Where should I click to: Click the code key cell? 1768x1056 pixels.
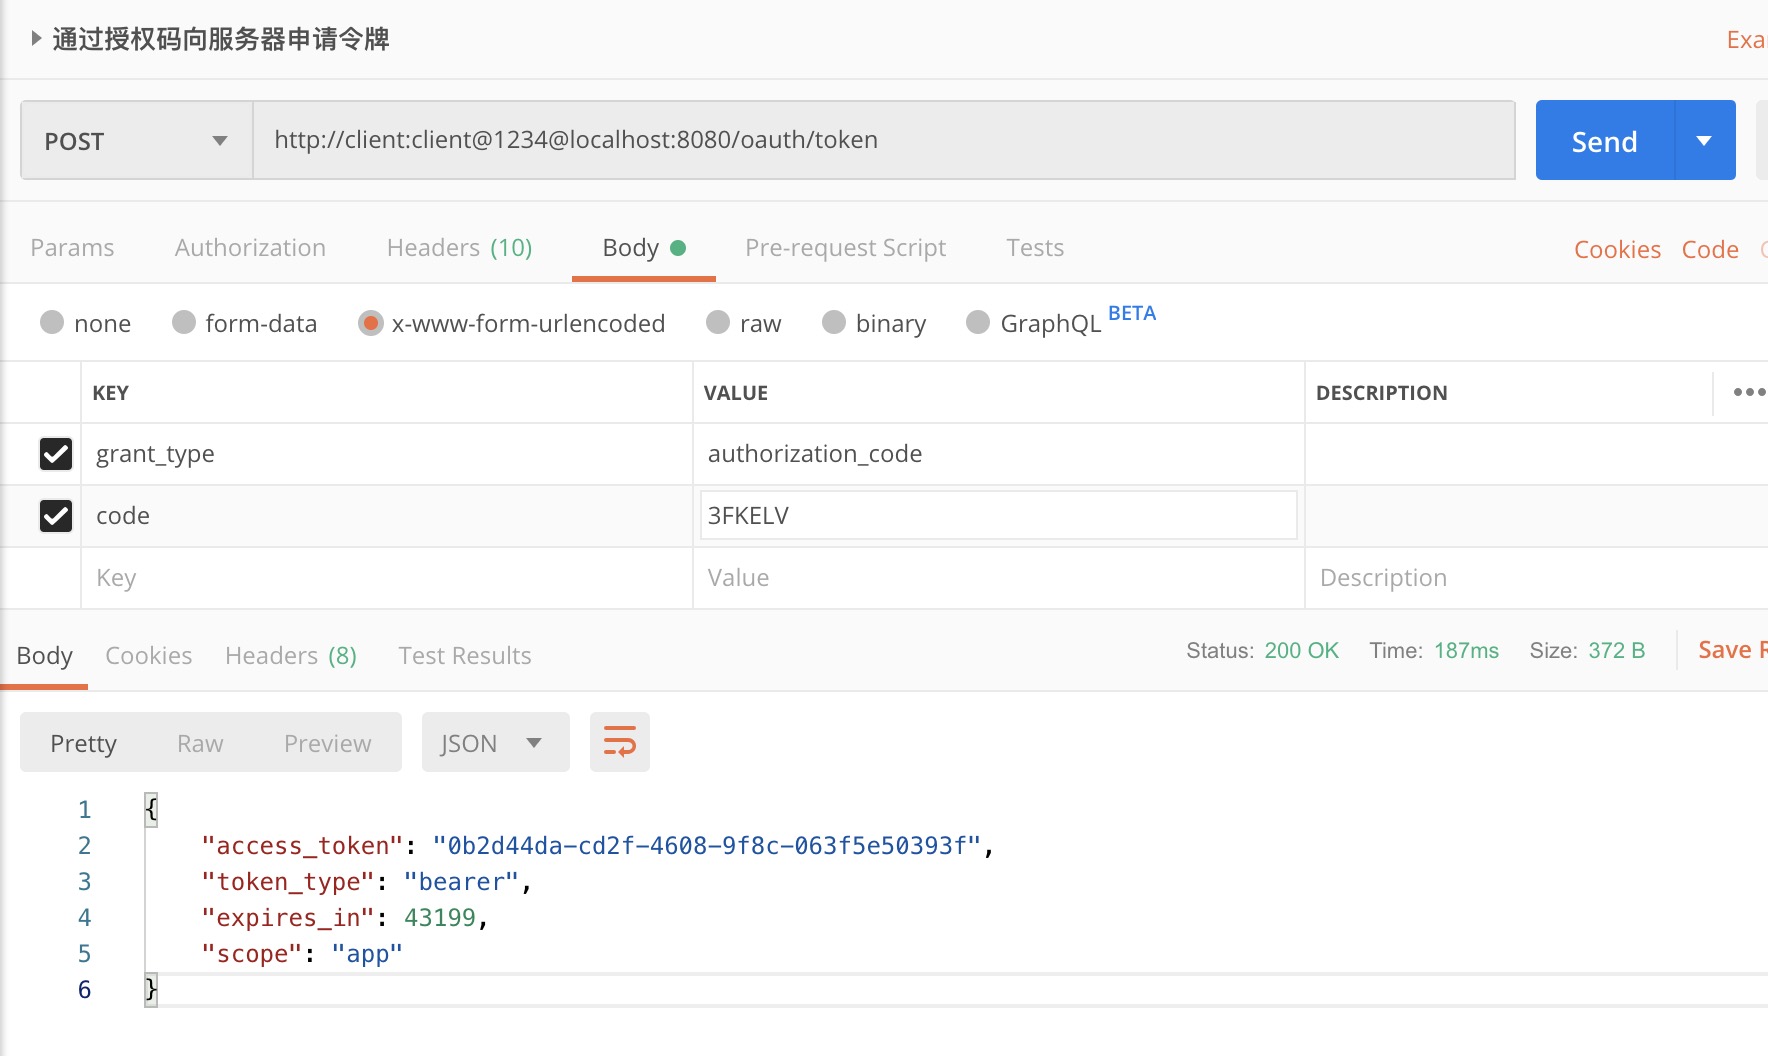coord(387,516)
